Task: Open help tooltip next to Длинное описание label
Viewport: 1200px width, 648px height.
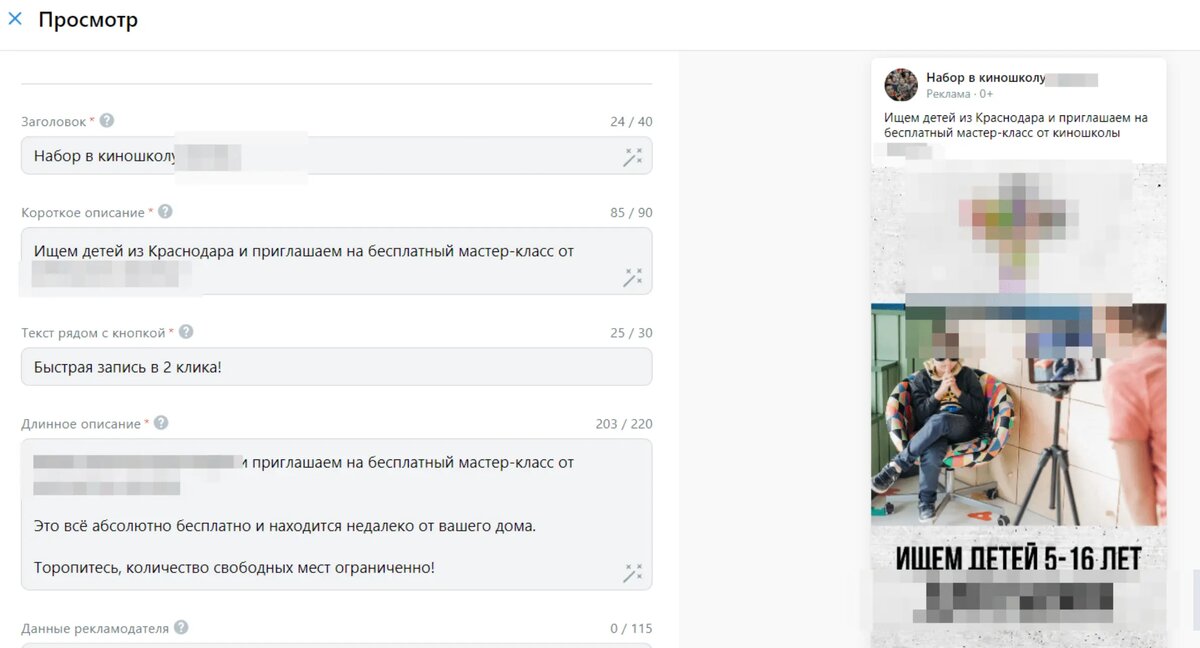Action: [161, 423]
